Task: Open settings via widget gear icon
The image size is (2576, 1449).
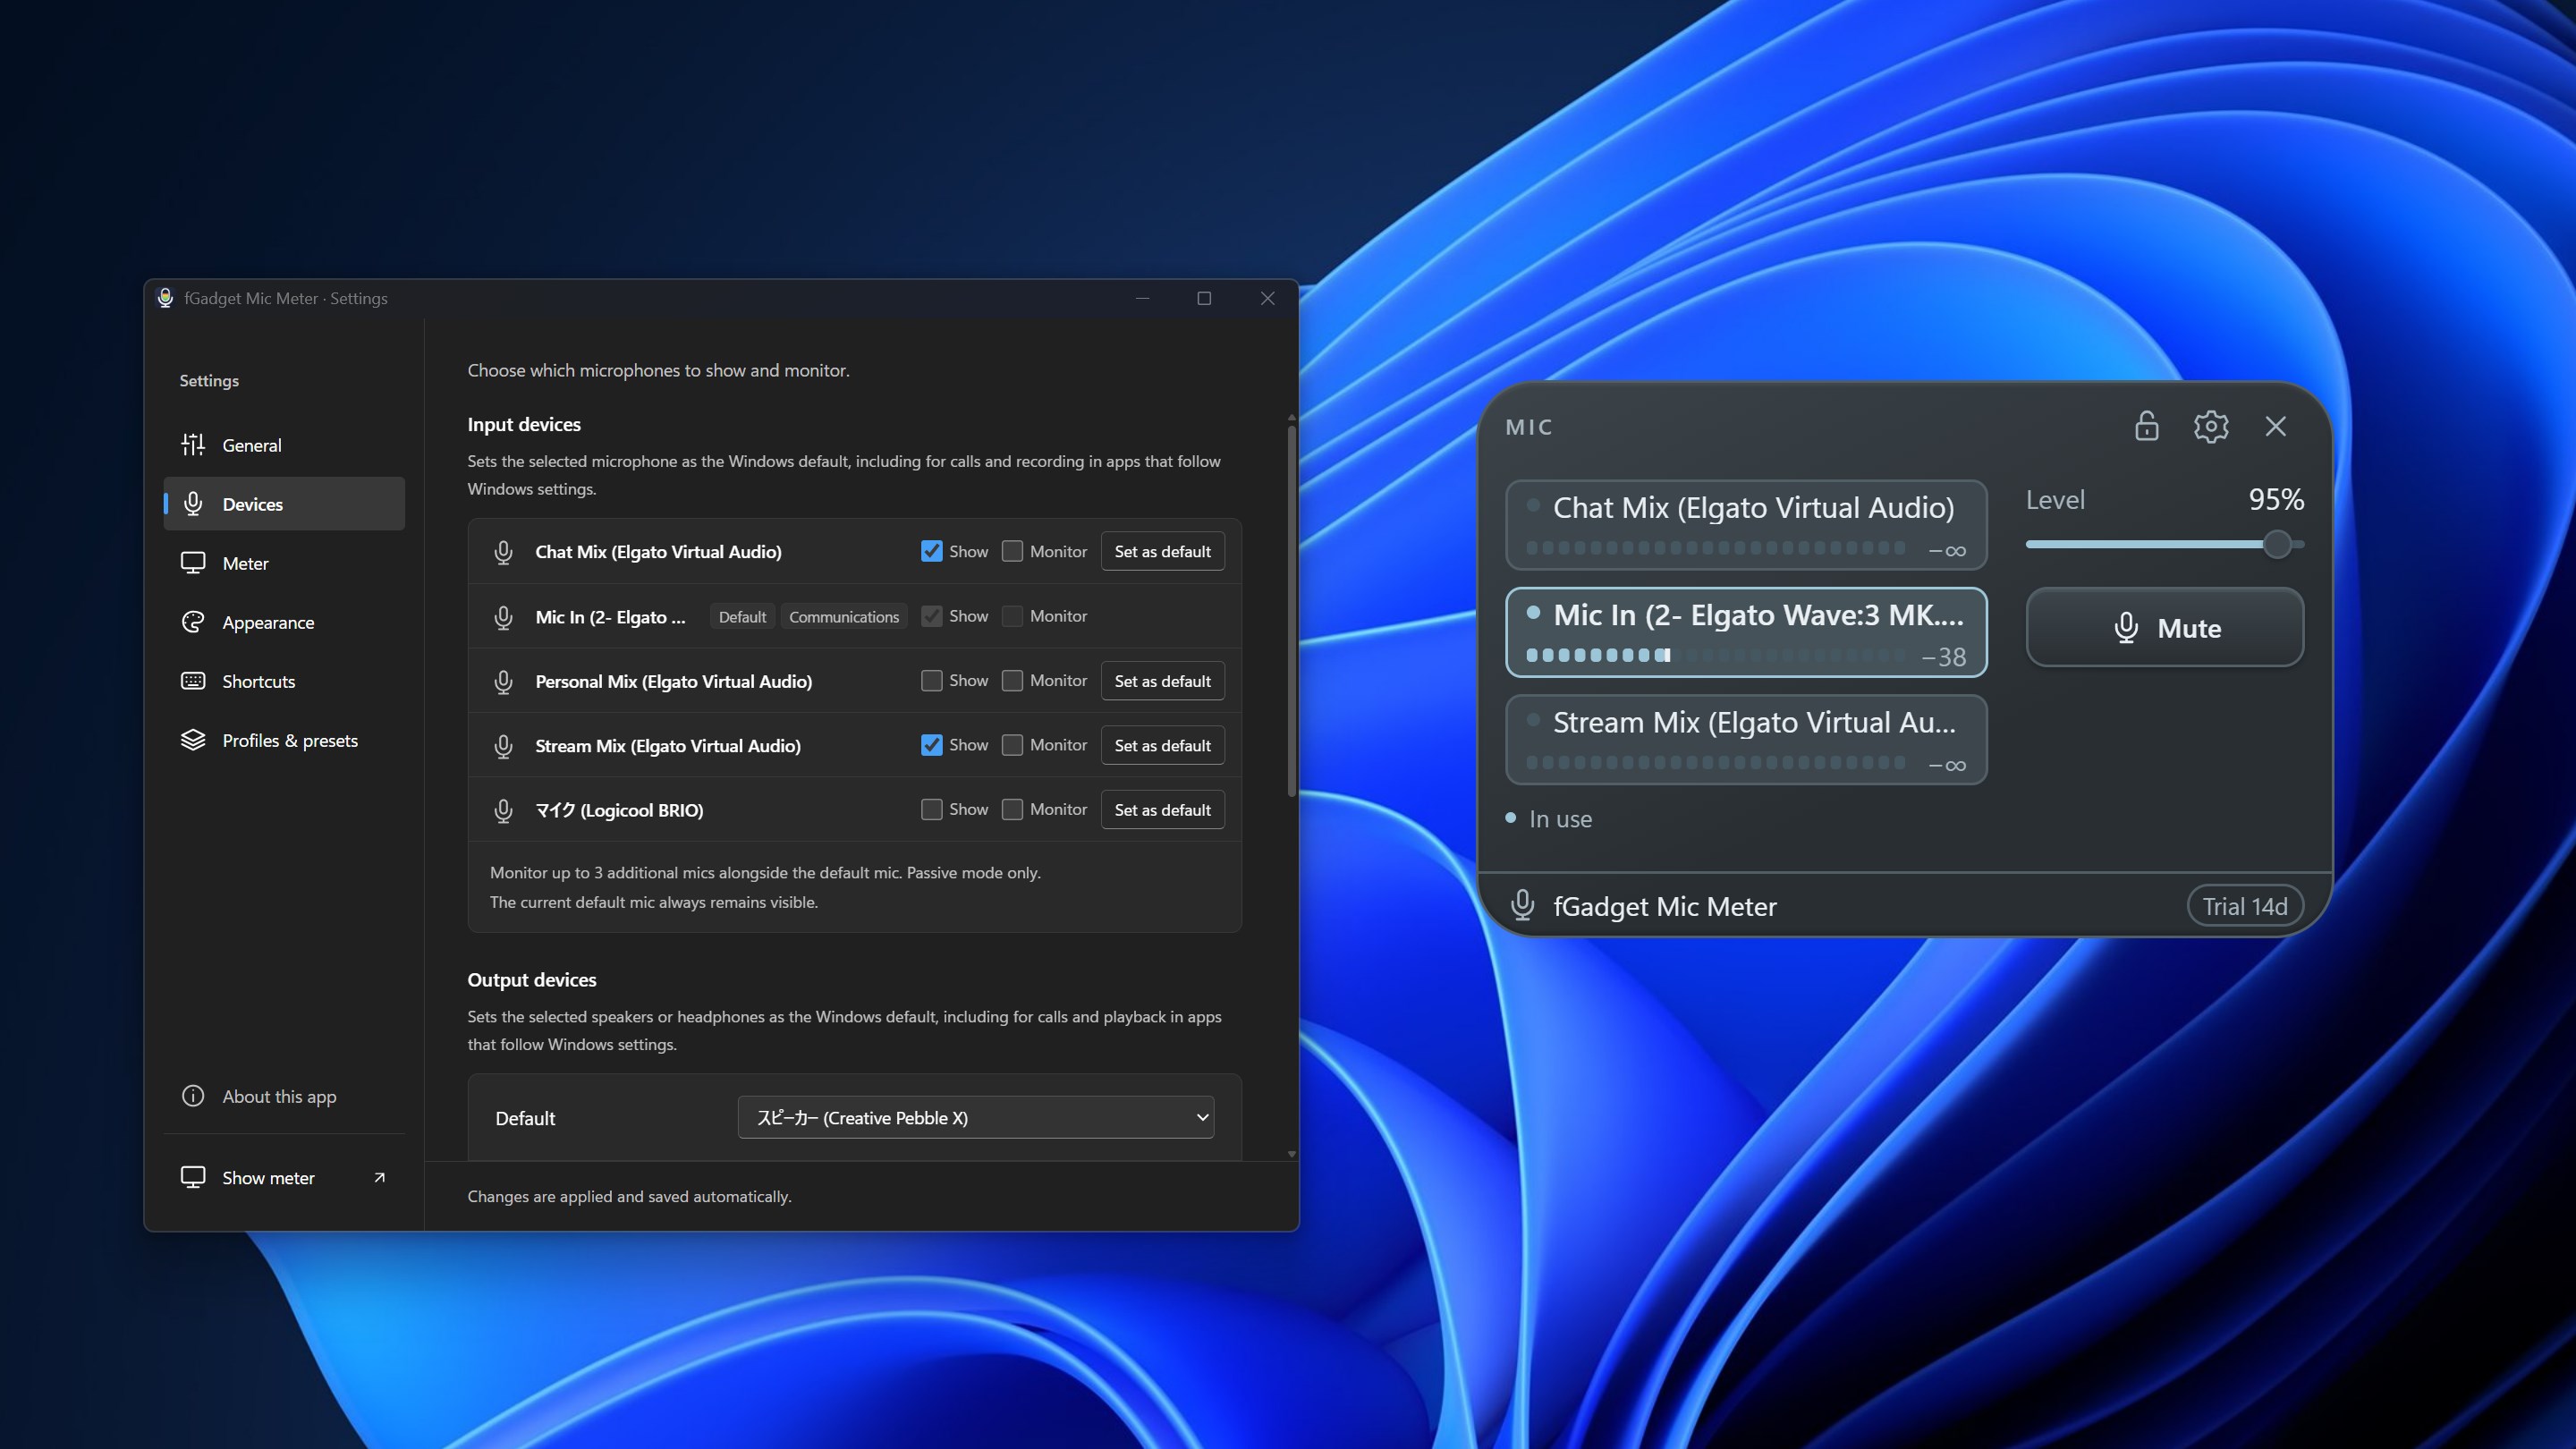Action: [2211, 426]
